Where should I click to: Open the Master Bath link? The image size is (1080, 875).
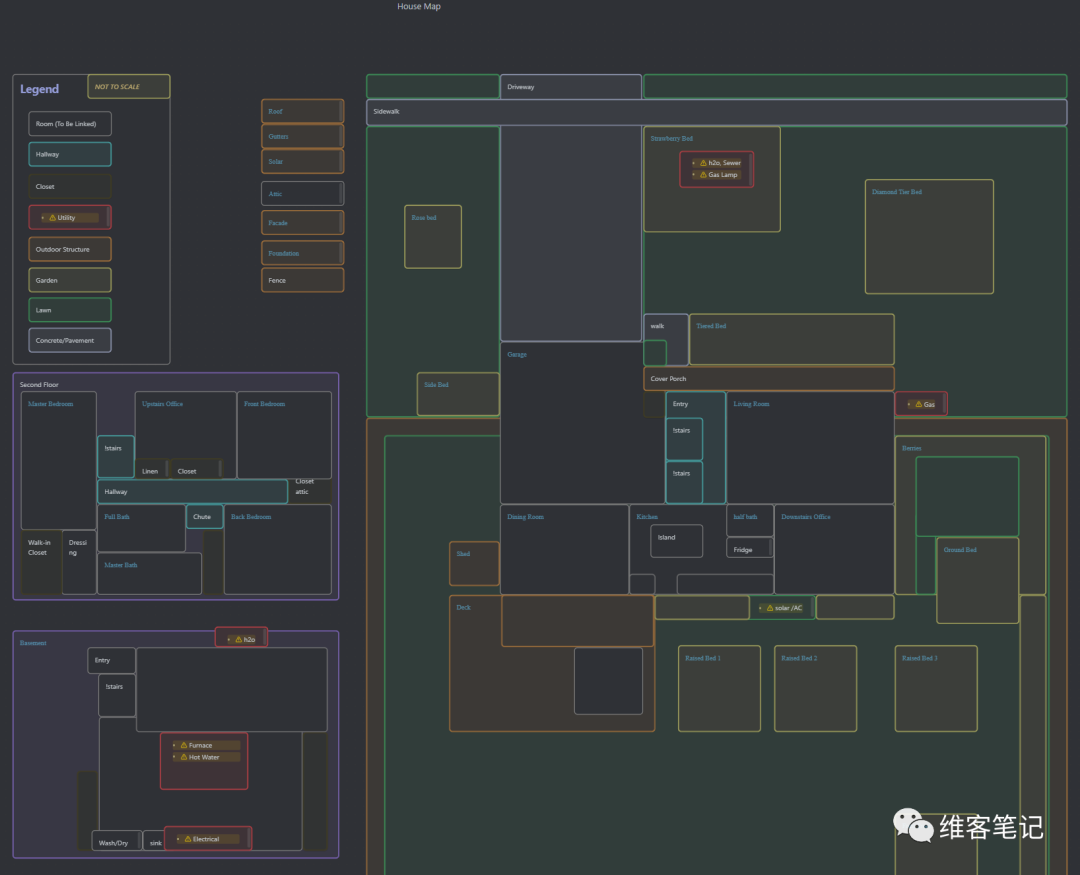point(121,565)
